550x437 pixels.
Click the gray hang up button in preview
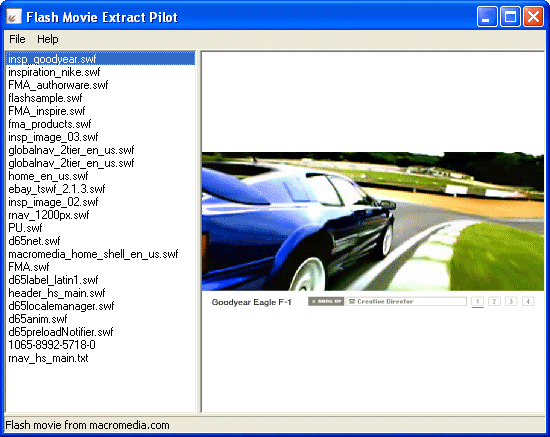(326, 301)
